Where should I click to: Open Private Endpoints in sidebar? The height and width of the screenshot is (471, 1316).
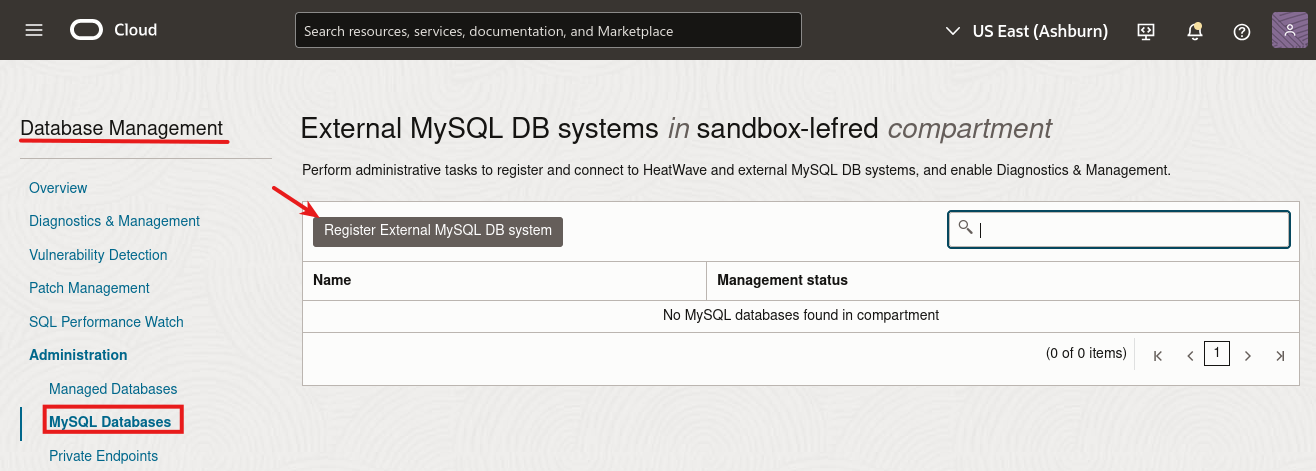(103, 456)
